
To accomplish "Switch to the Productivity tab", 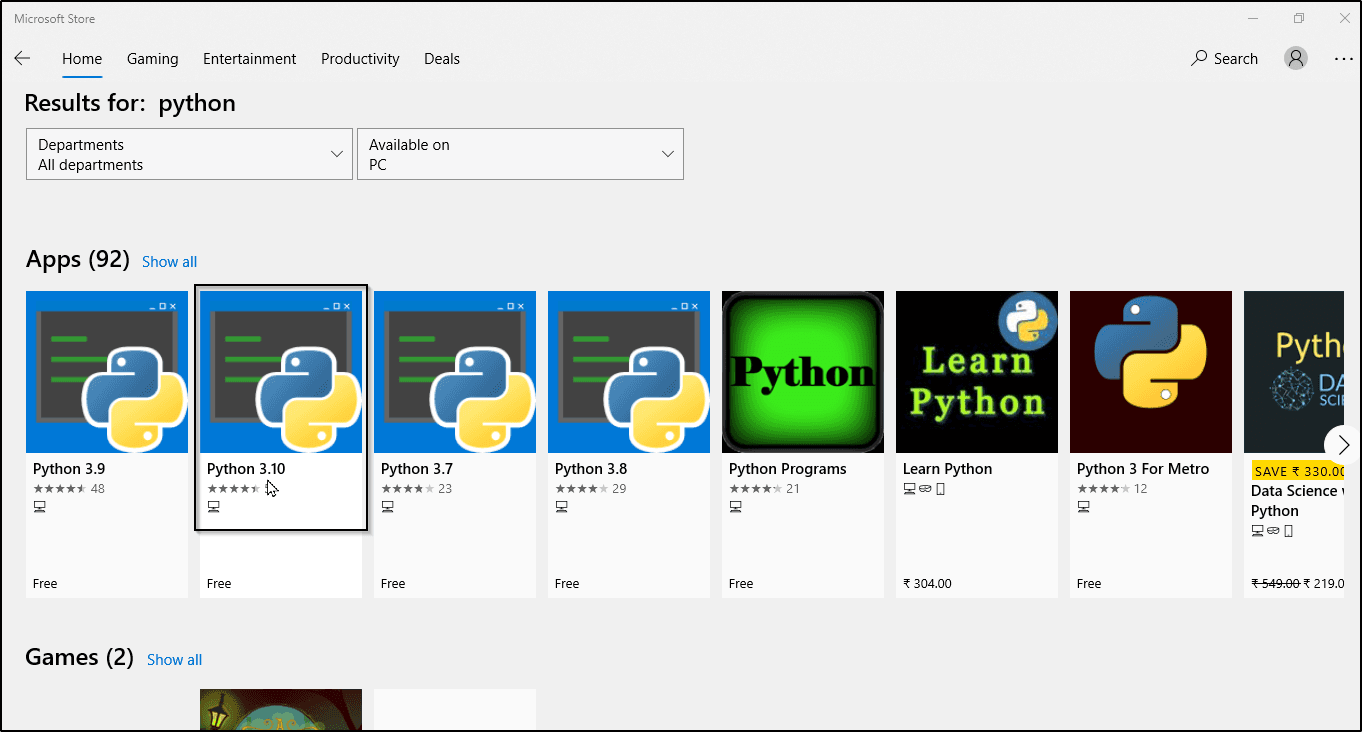I will click(360, 59).
